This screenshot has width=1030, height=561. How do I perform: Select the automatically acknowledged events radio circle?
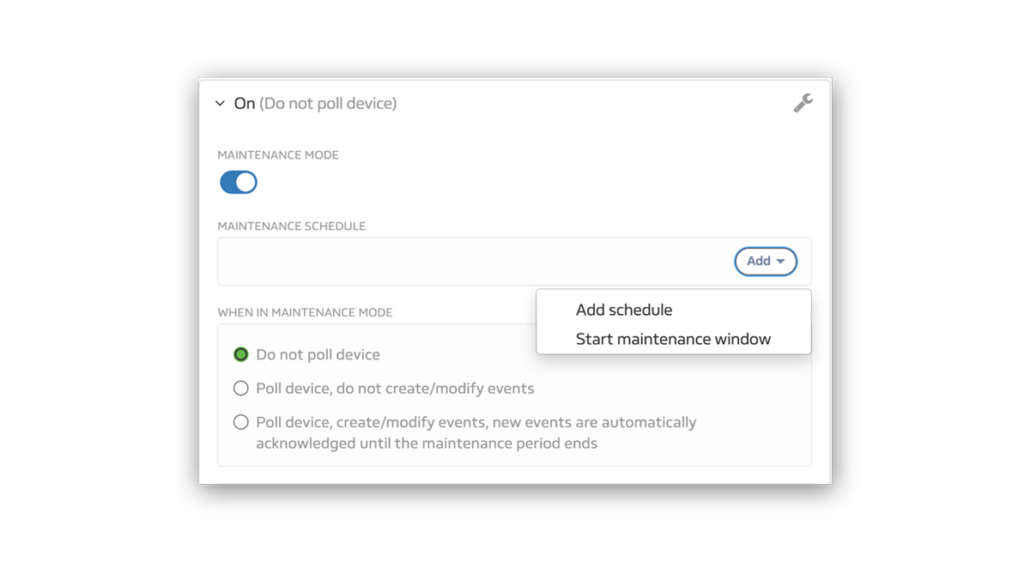[241, 422]
